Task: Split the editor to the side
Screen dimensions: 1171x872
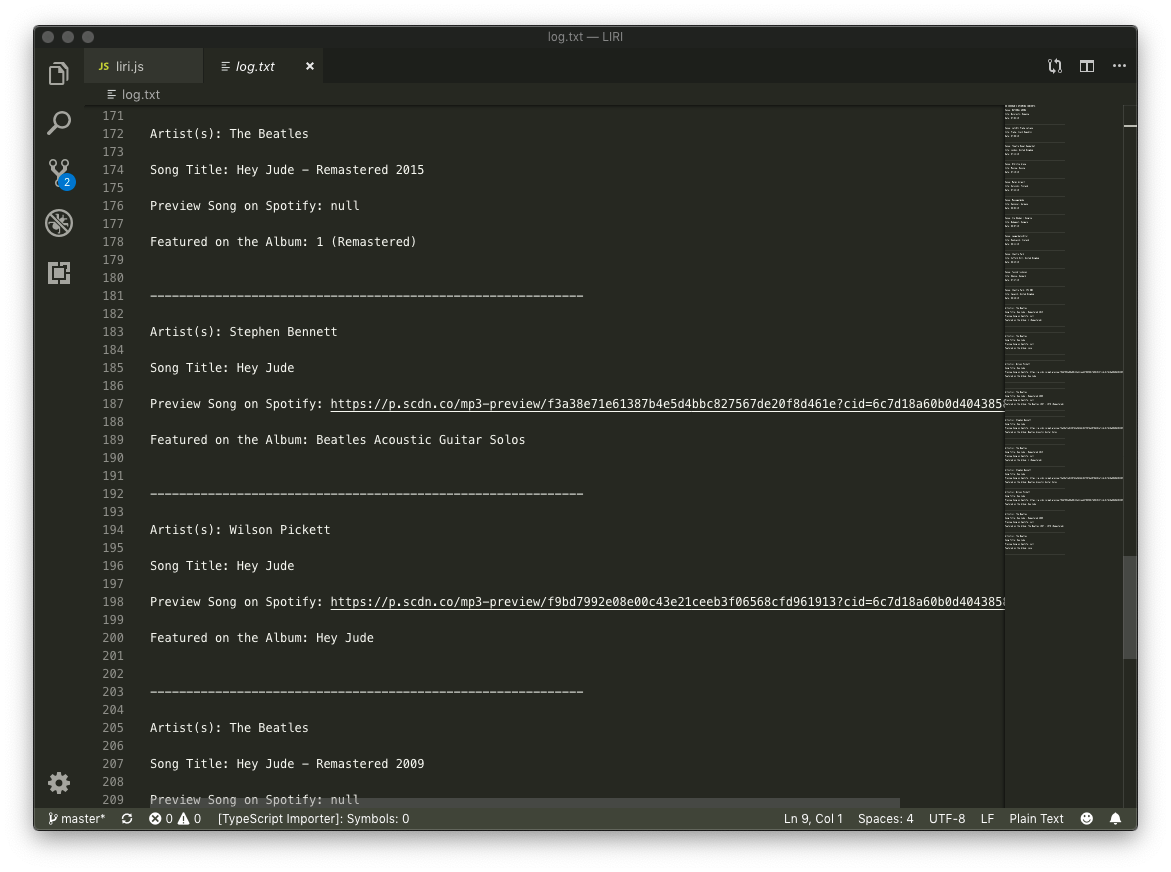Action: [x=1087, y=66]
